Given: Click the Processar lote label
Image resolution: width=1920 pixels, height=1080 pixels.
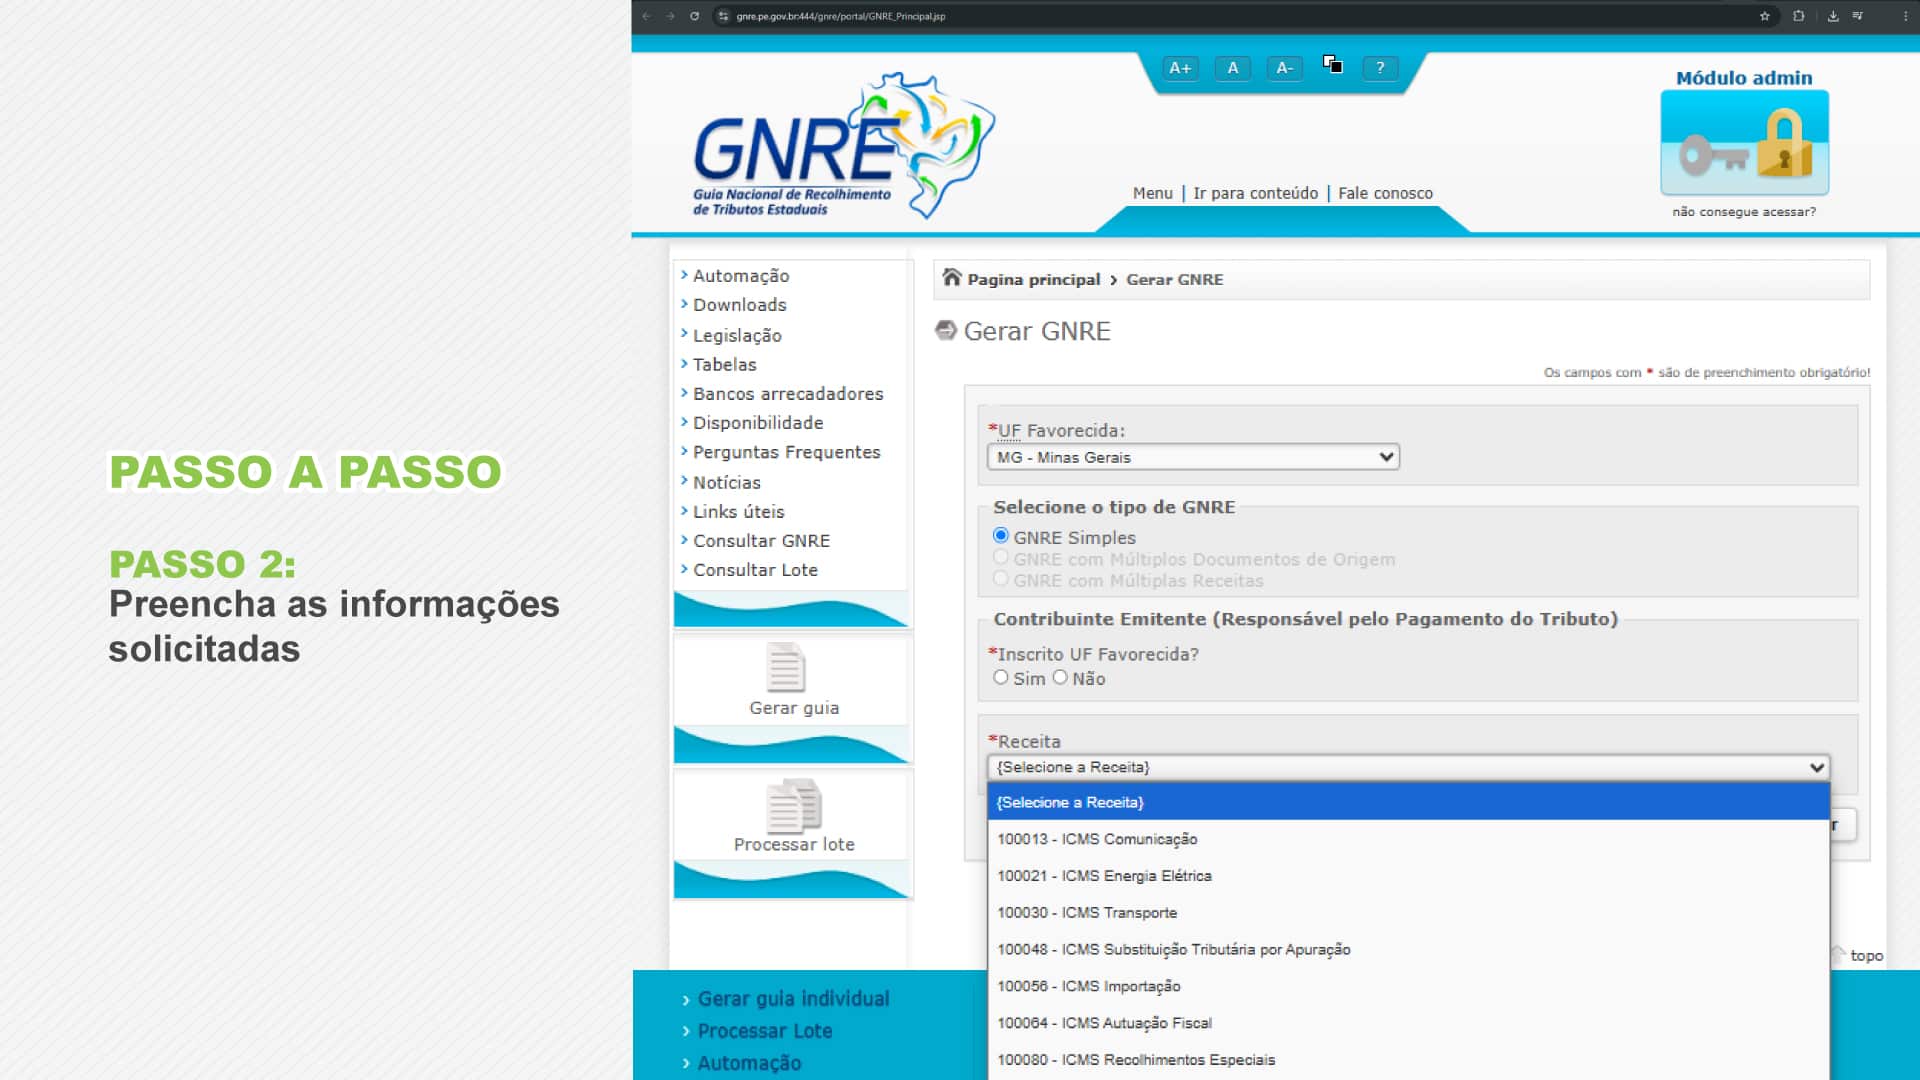Looking at the screenshot, I should coord(794,845).
